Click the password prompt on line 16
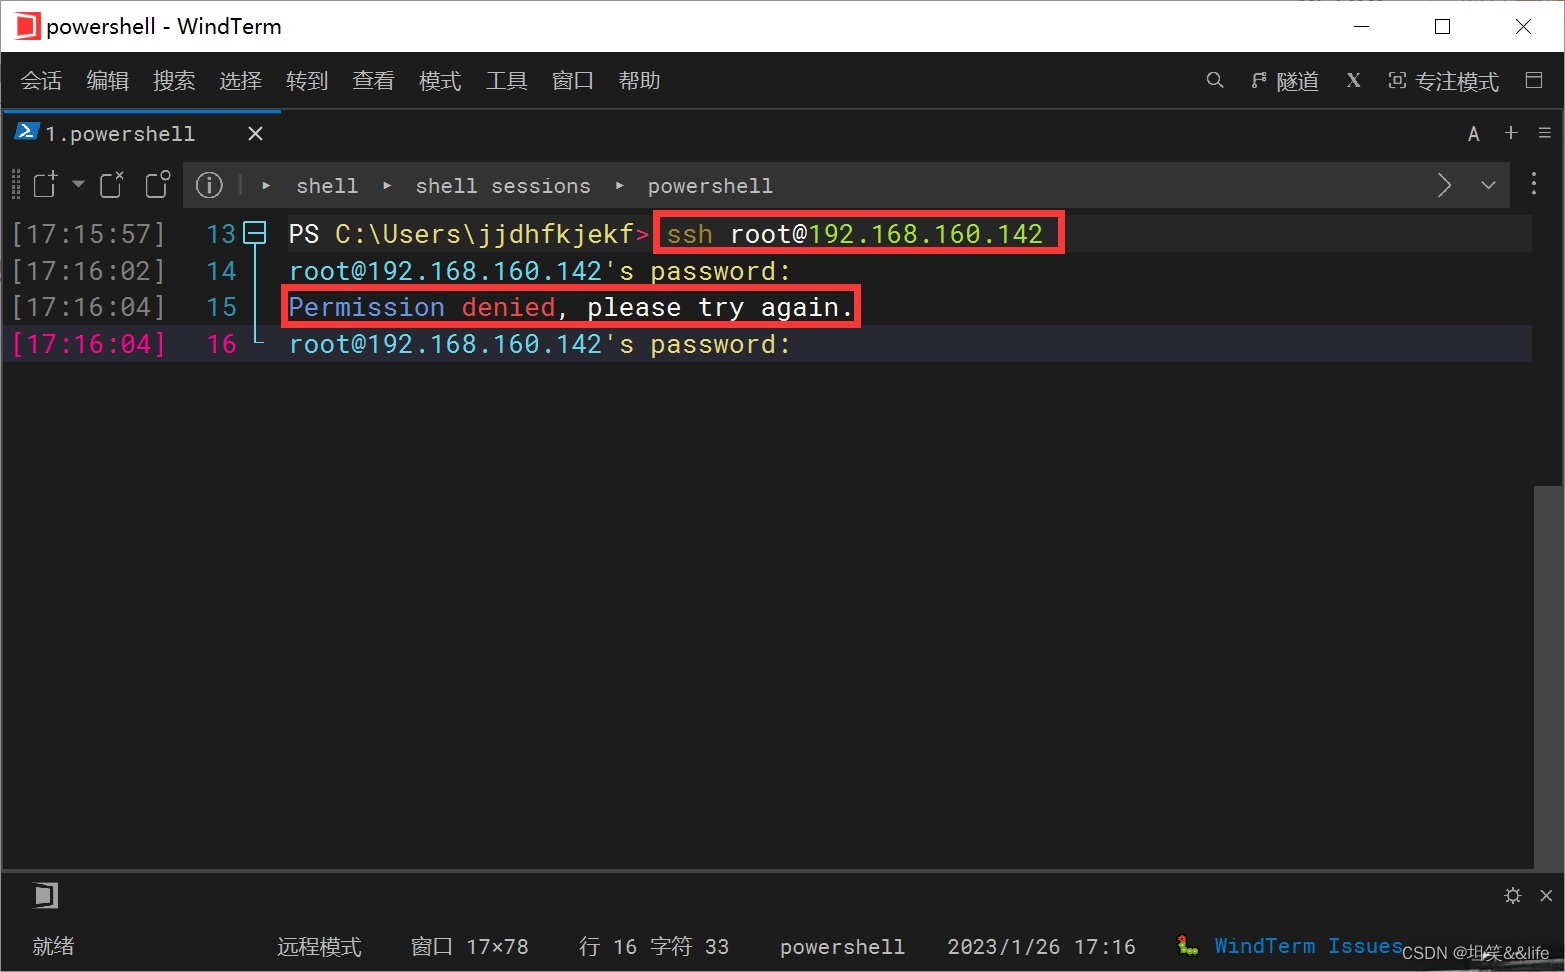 coord(540,344)
